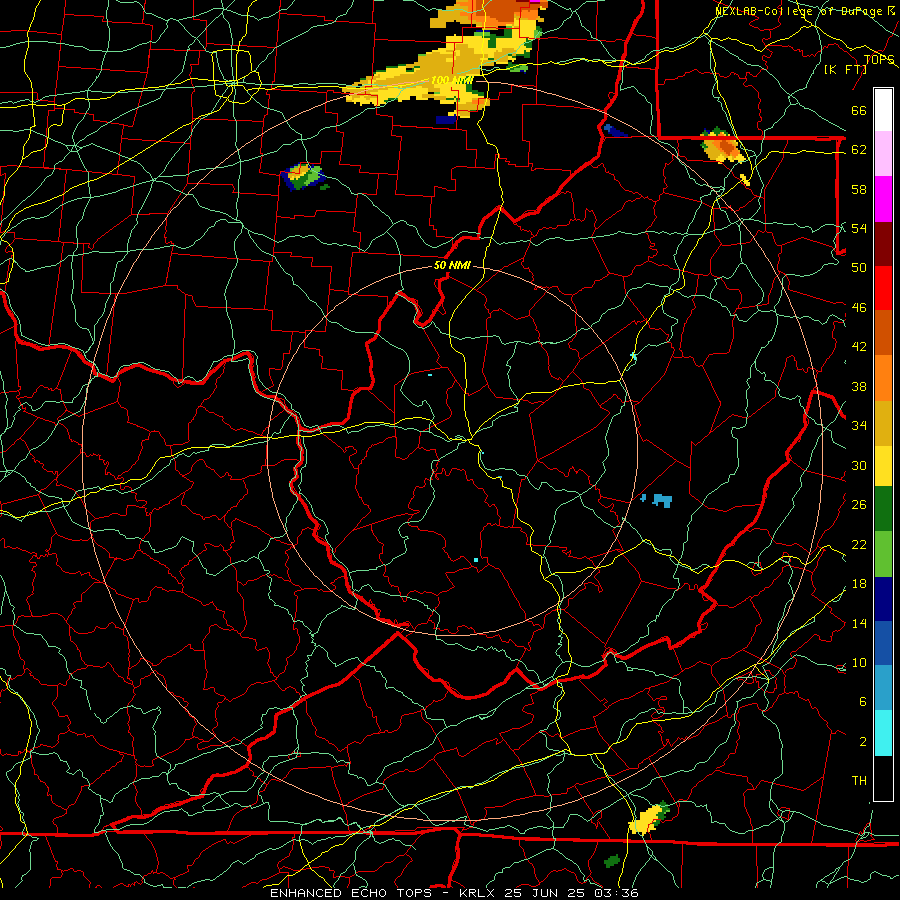Viewport: 900px width, 900px height.
Task: Click the '42' legend value
Action: [859, 347]
